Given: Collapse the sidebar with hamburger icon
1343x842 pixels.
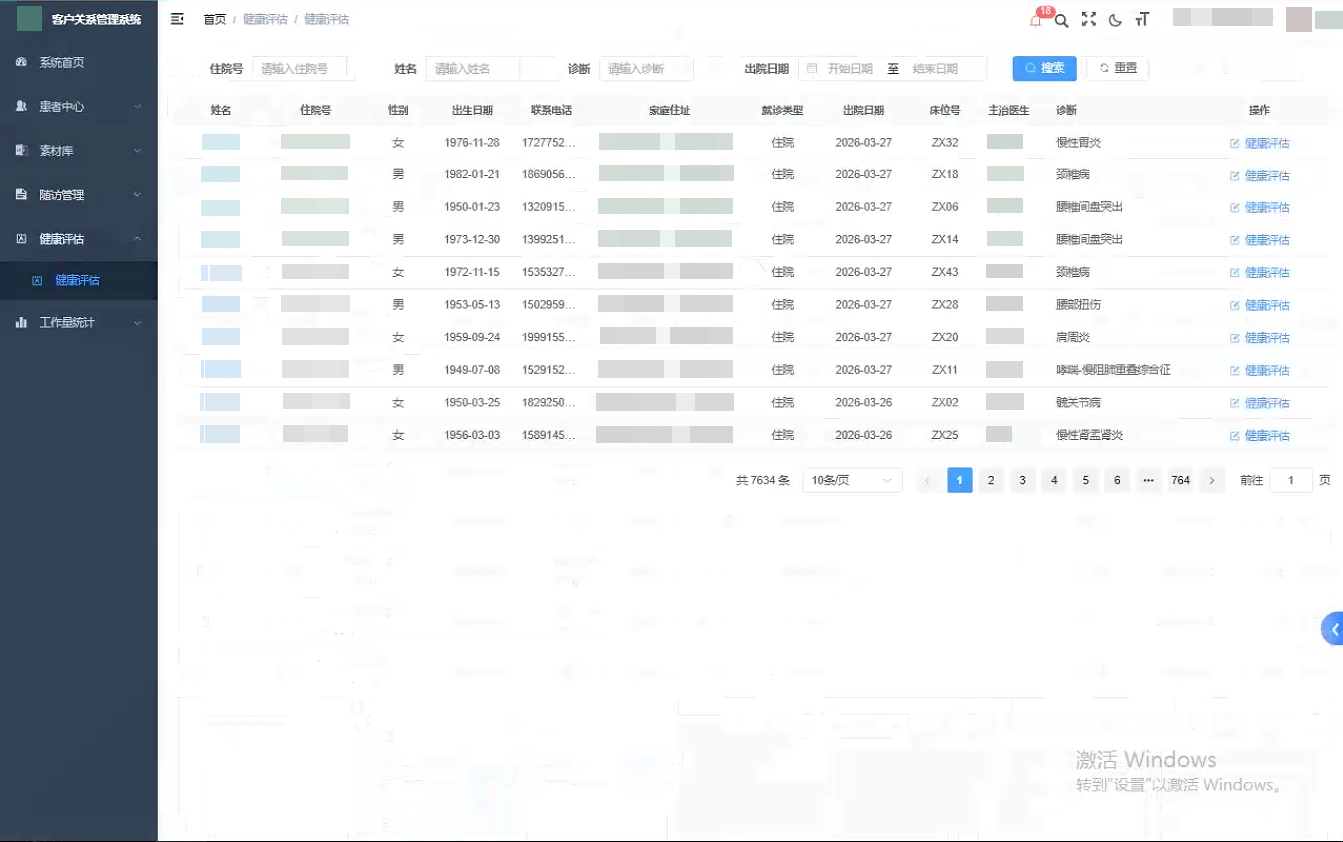Looking at the screenshot, I should pos(177,19).
